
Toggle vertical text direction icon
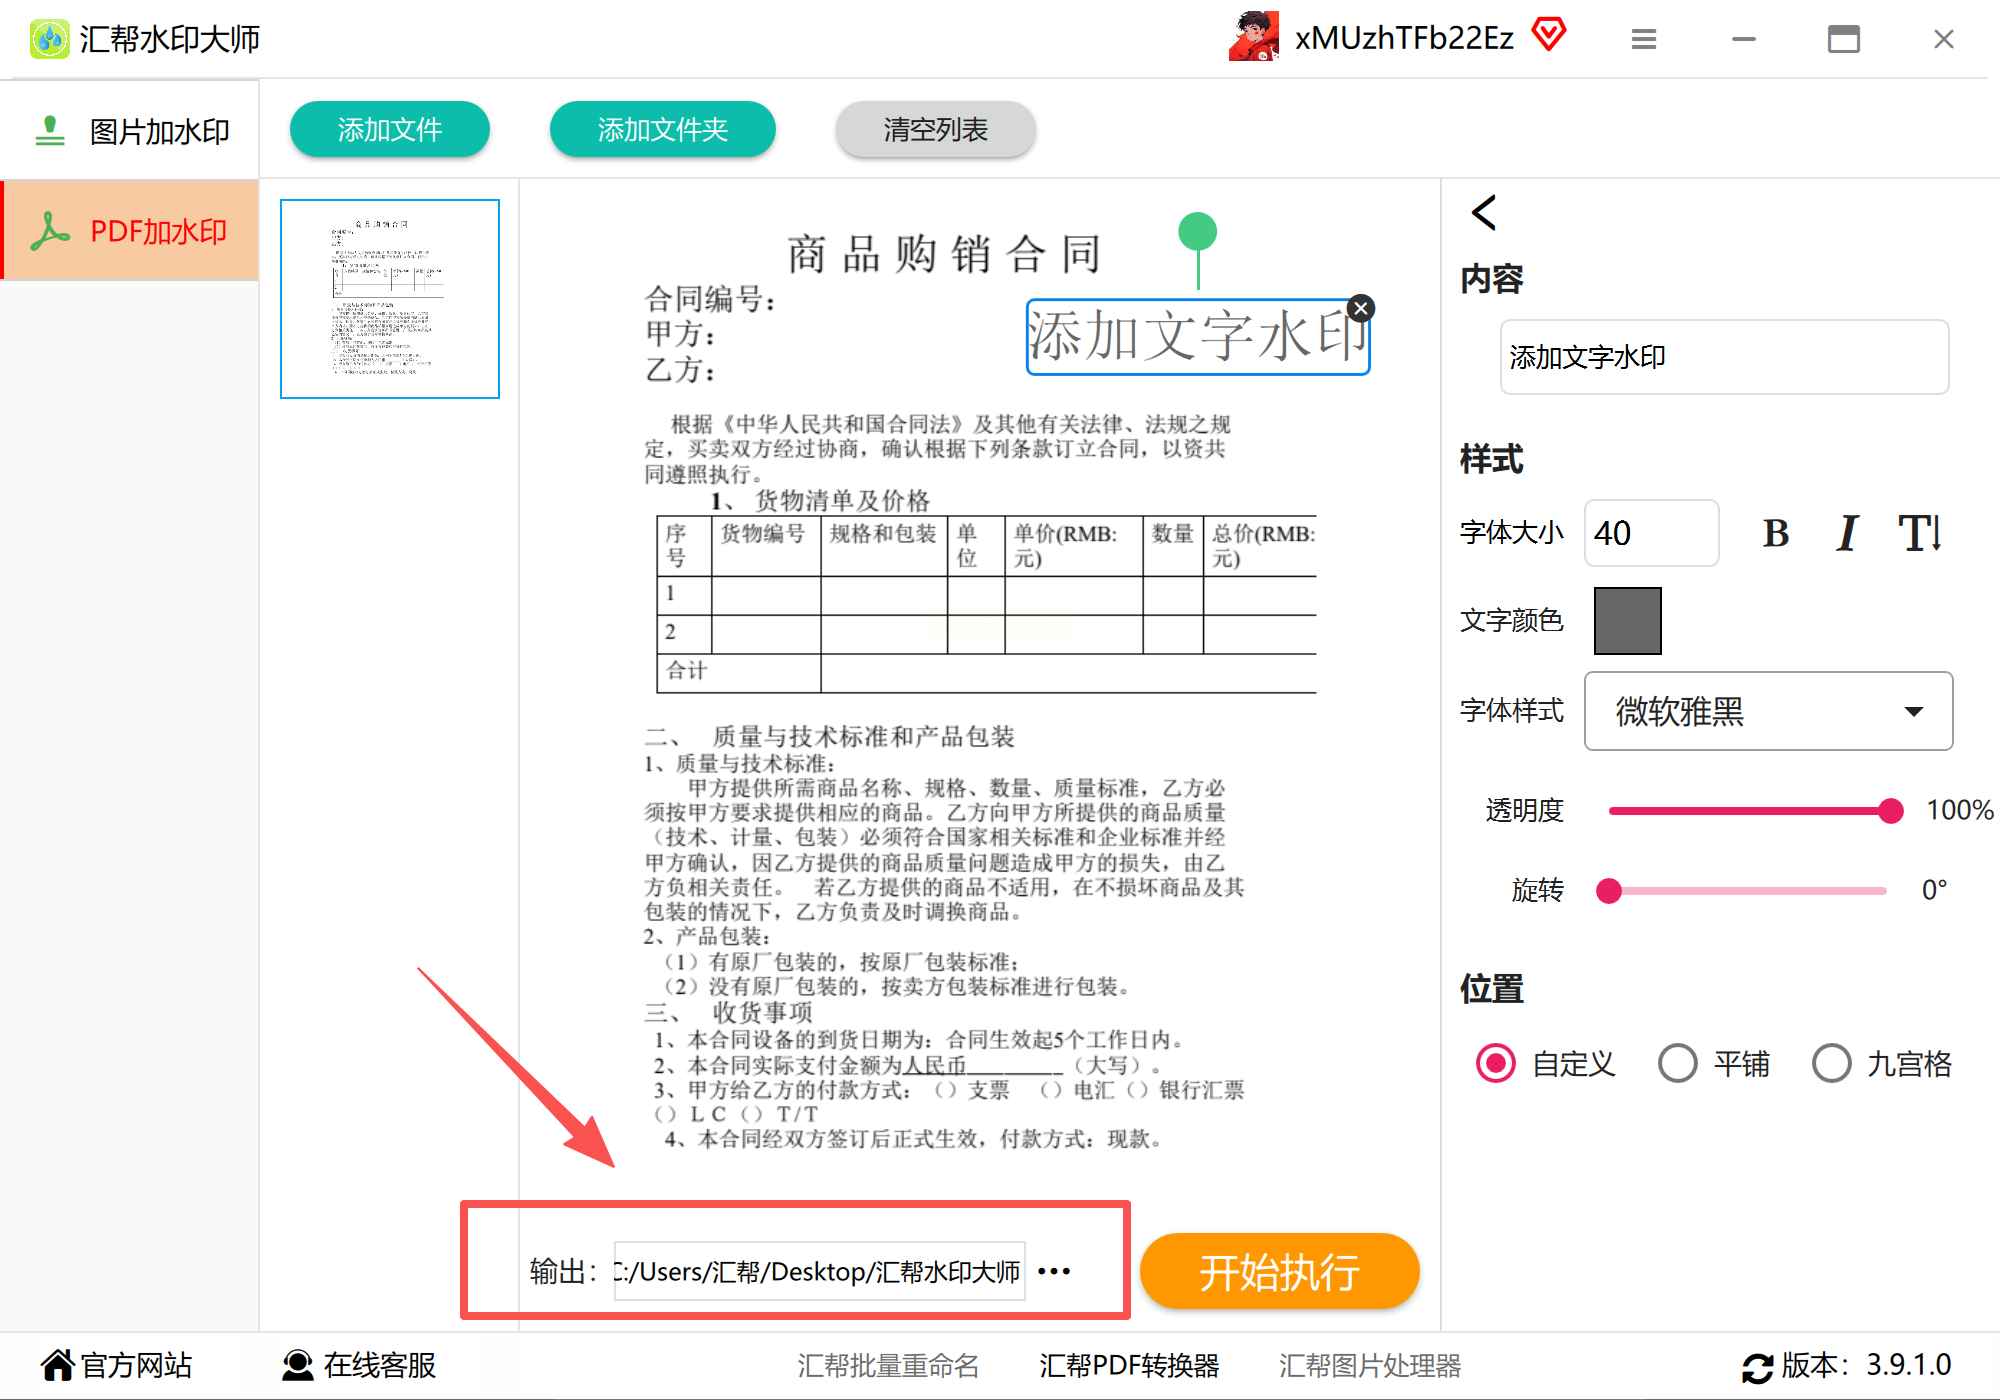tap(1919, 533)
